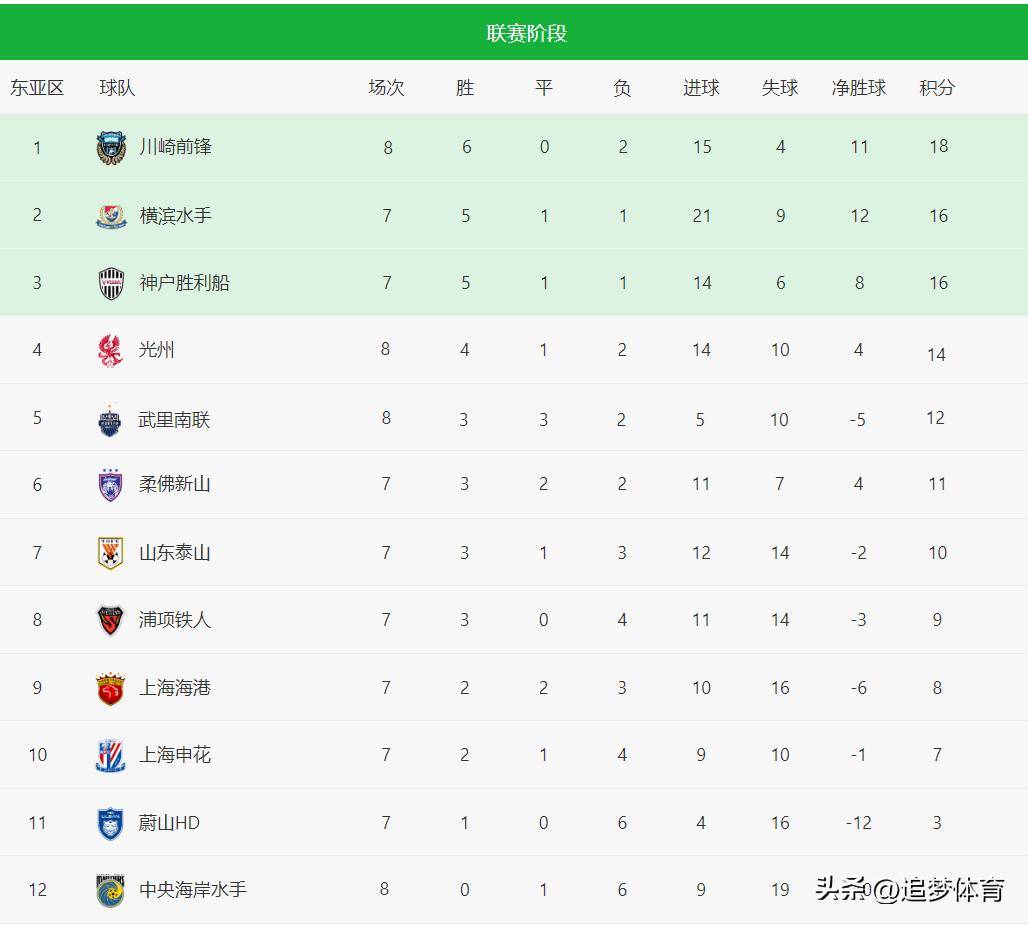Open the 上海海港 red crest icon
This screenshot has width=1028, height=925.
(110, 688)
